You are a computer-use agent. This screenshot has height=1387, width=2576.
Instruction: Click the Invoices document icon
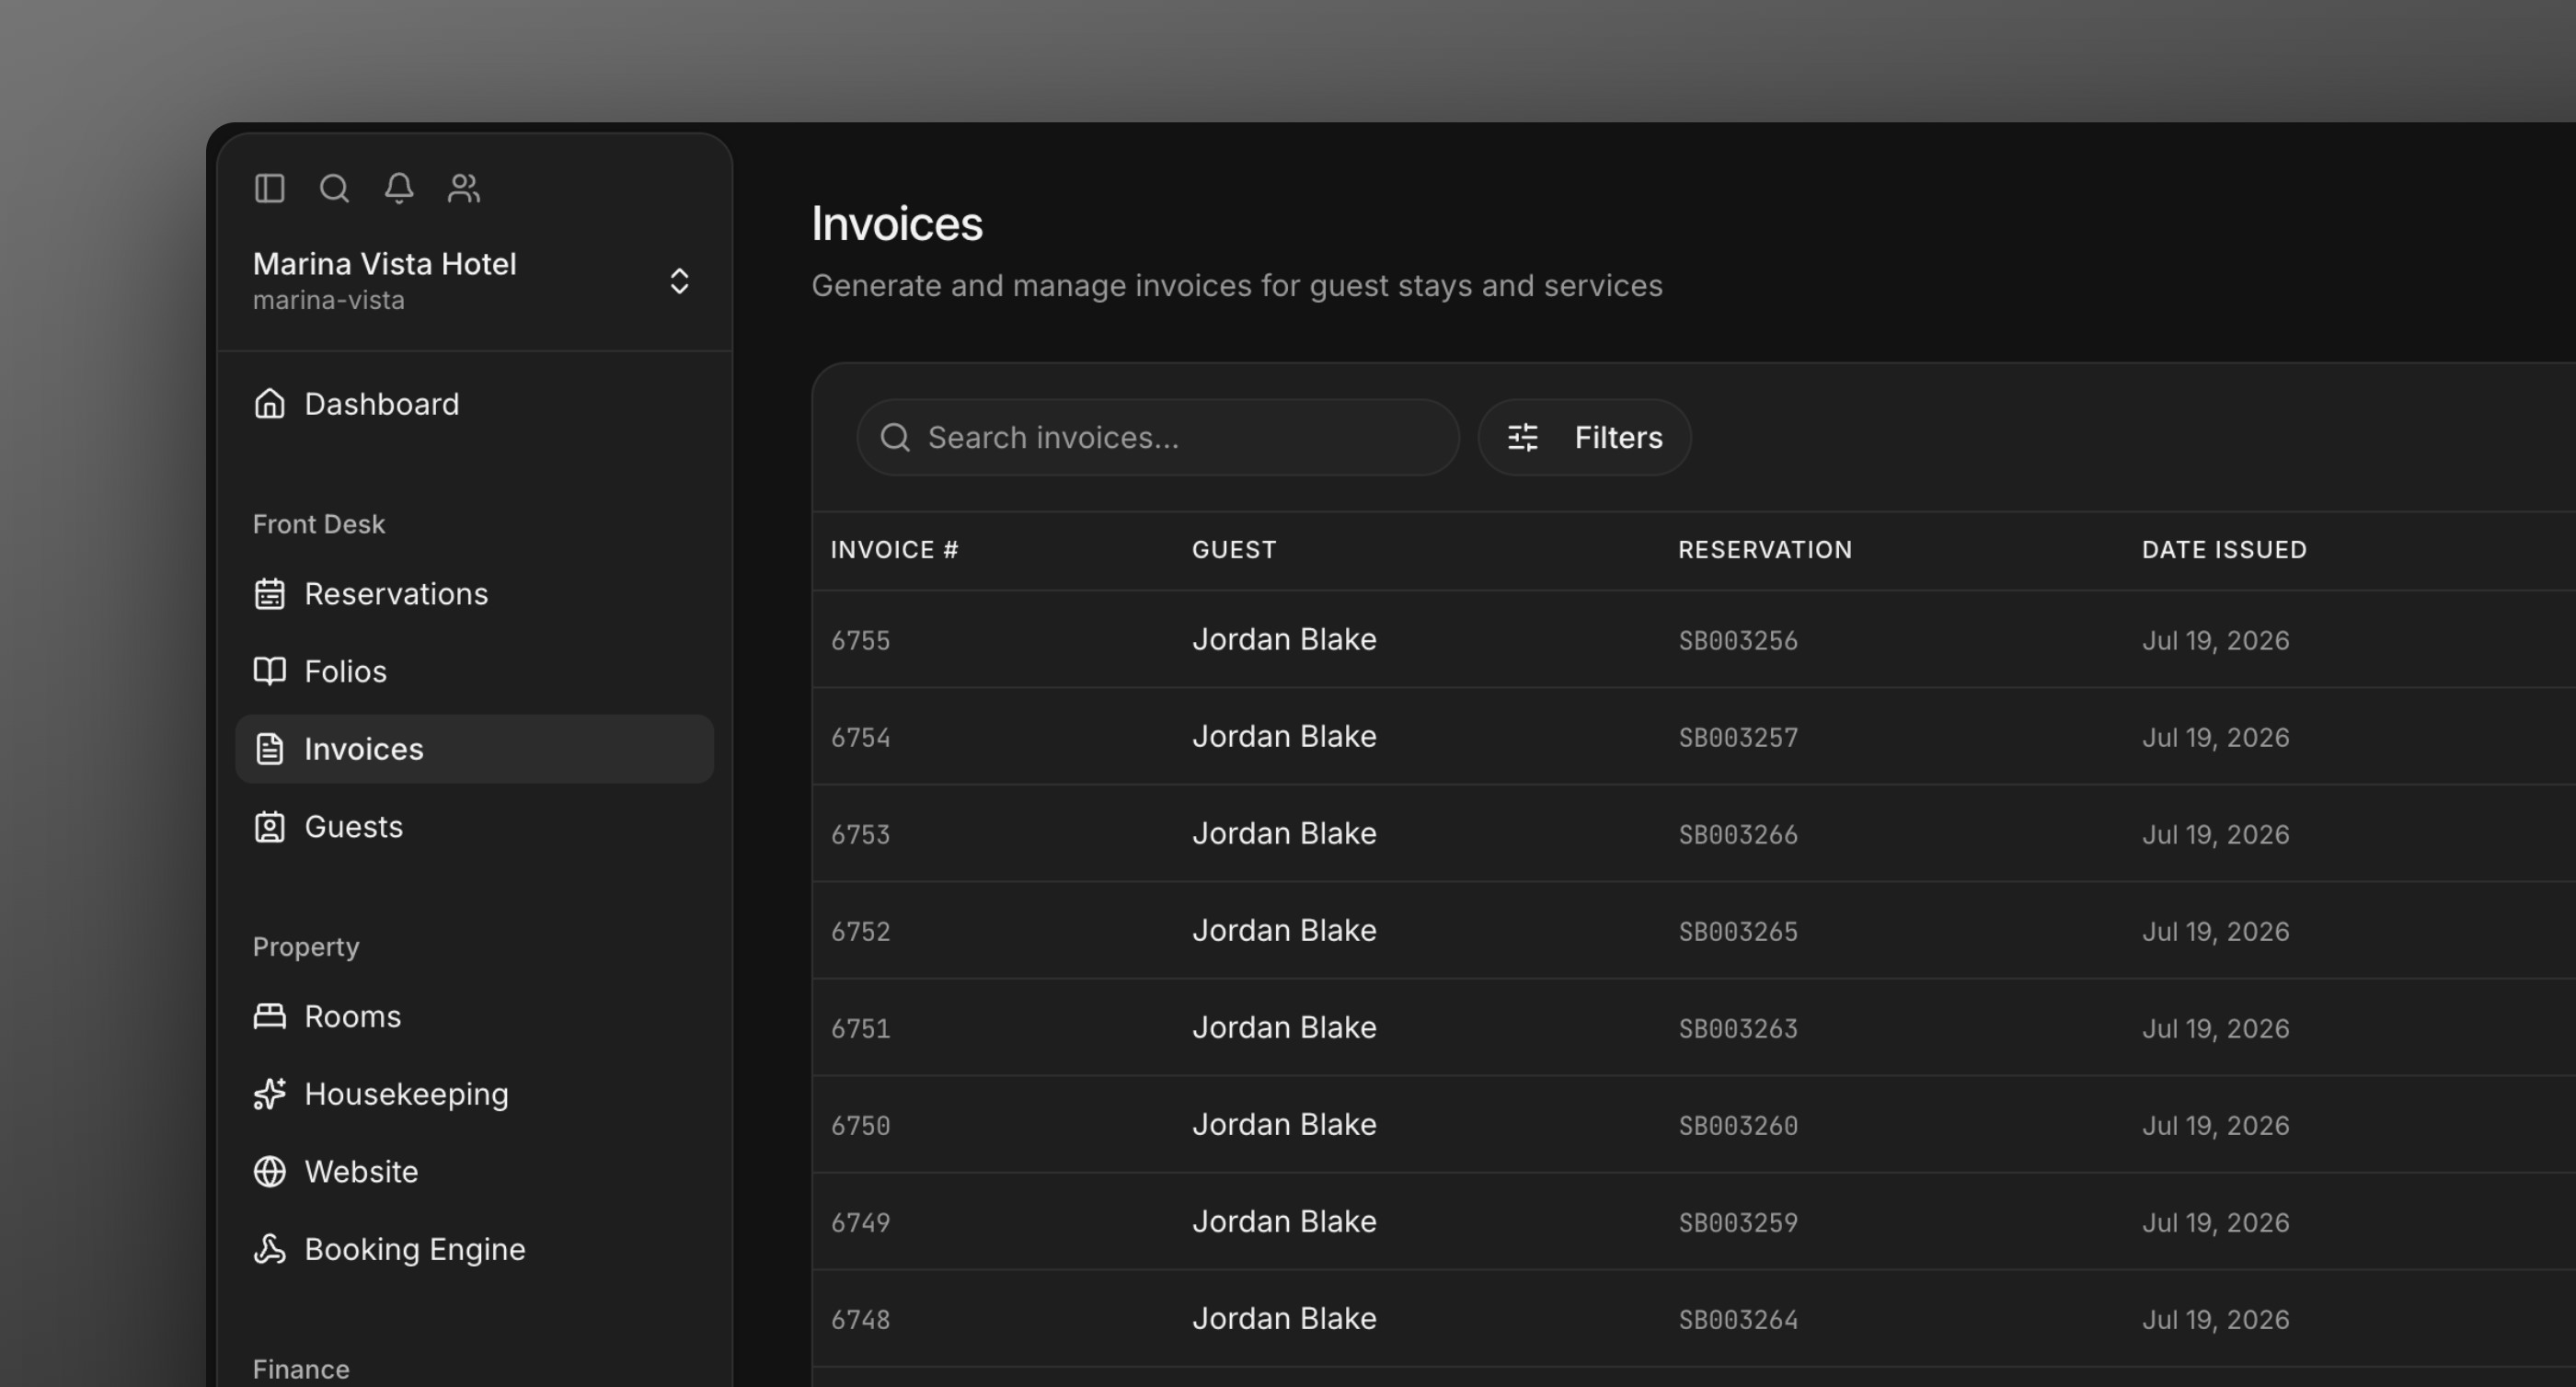pos(269,749)
